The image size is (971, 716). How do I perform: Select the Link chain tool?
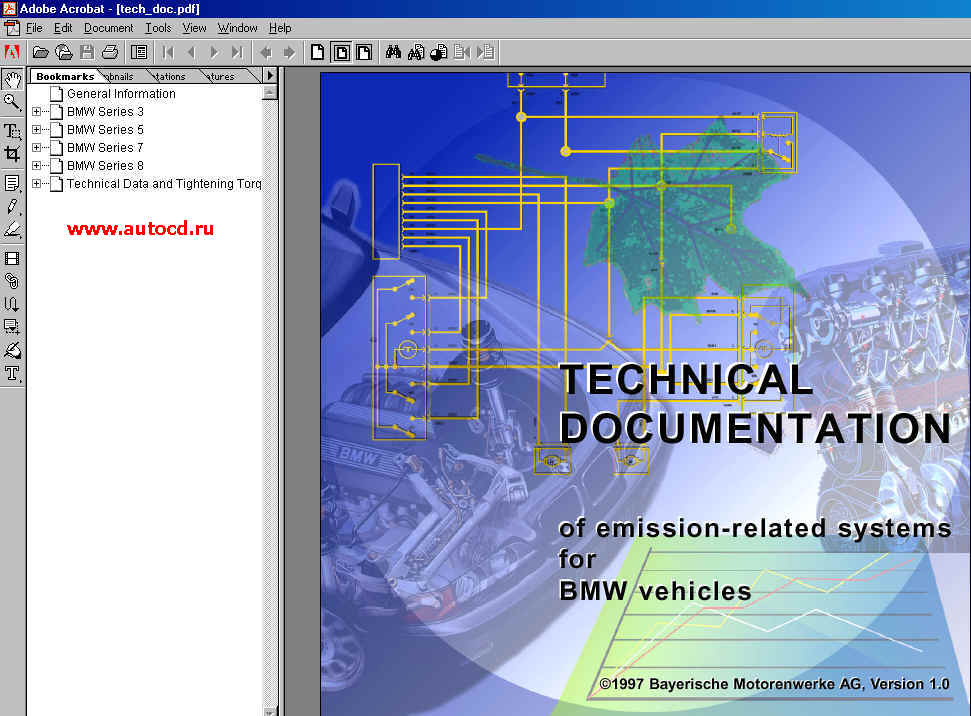tap(12, 281)
